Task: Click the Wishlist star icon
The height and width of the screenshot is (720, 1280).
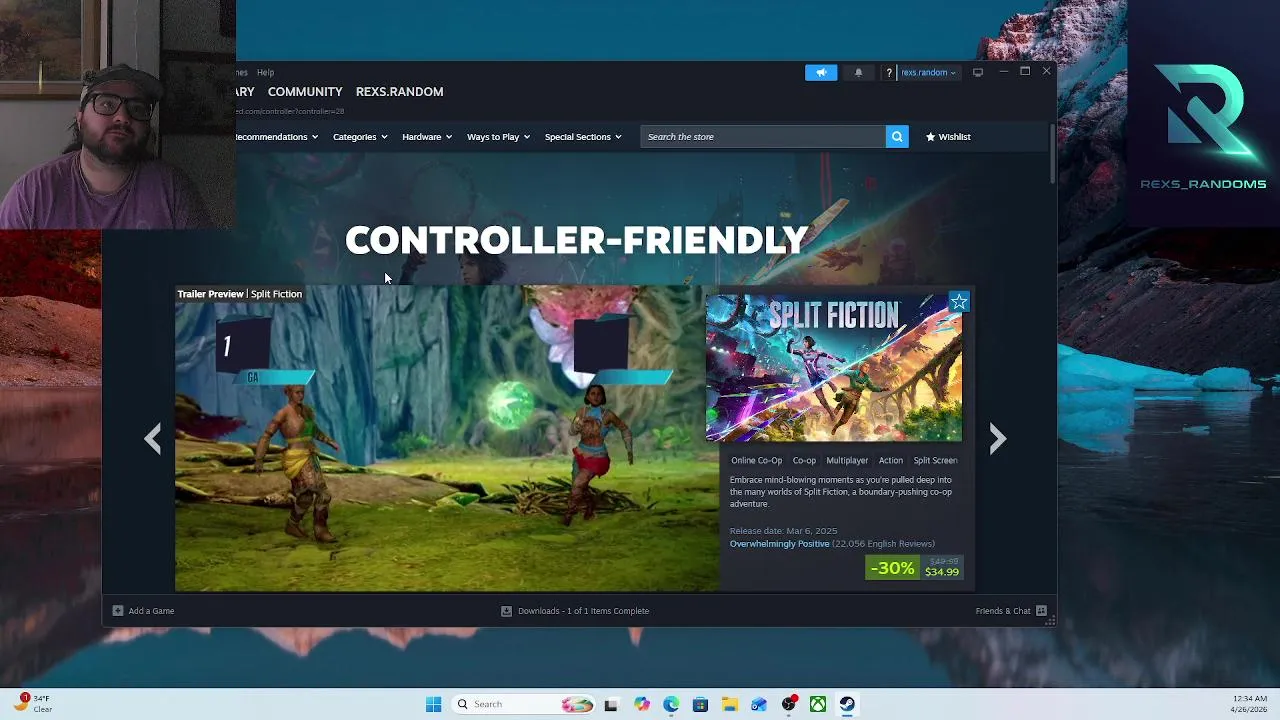Action: (x=930, y=137)
